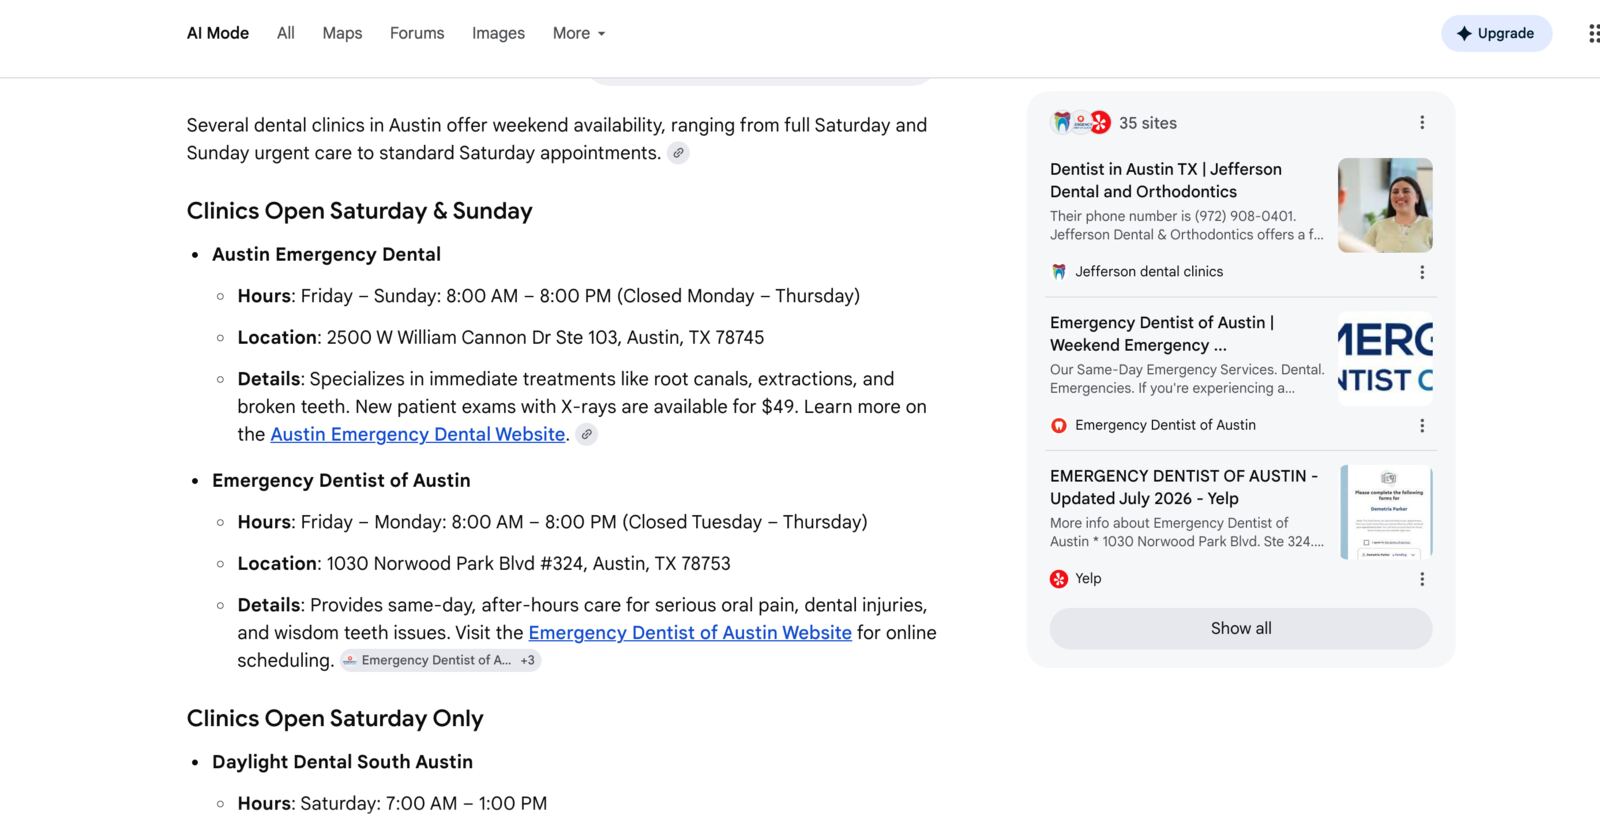Viewport: 1600px width, 819px height.
Task: Open the Google apps grid icon
Action: tap(1593, 33)
